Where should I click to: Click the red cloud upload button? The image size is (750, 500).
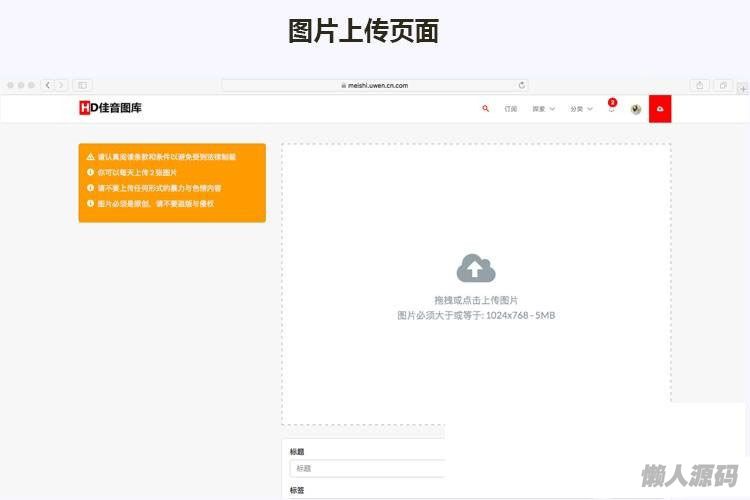[x=660, y=108]
